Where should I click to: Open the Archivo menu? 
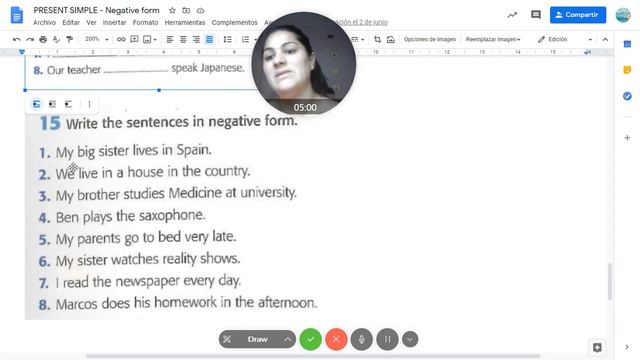(x=44, y=22)
